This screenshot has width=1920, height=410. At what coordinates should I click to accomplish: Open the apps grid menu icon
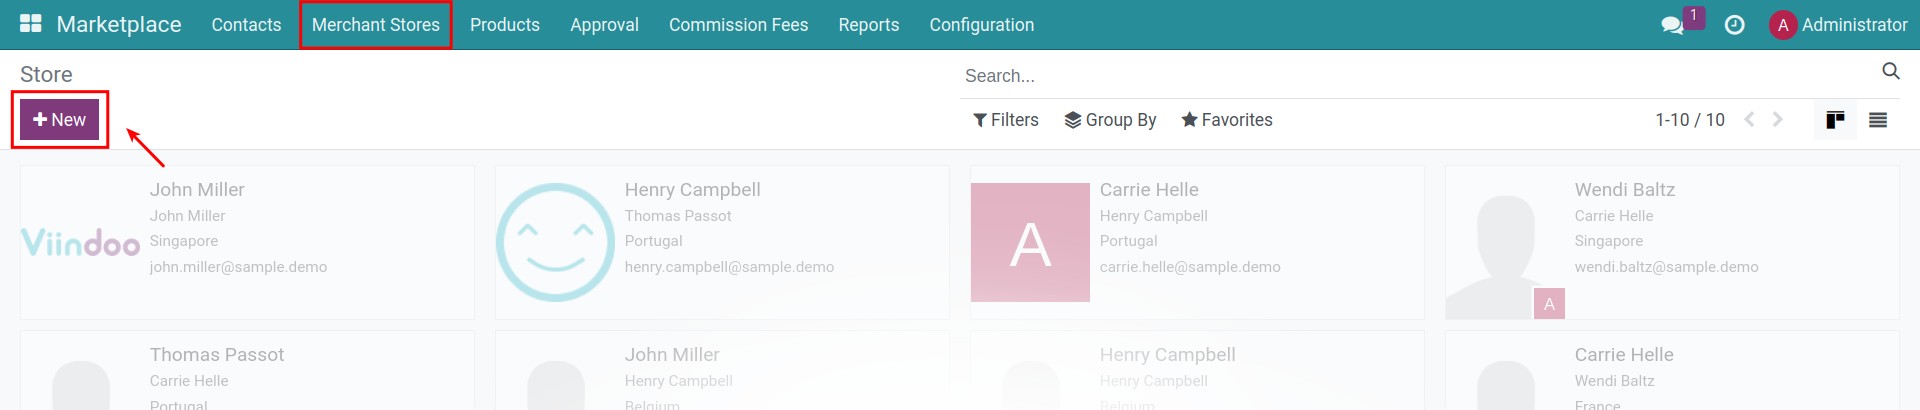[31, 24]
